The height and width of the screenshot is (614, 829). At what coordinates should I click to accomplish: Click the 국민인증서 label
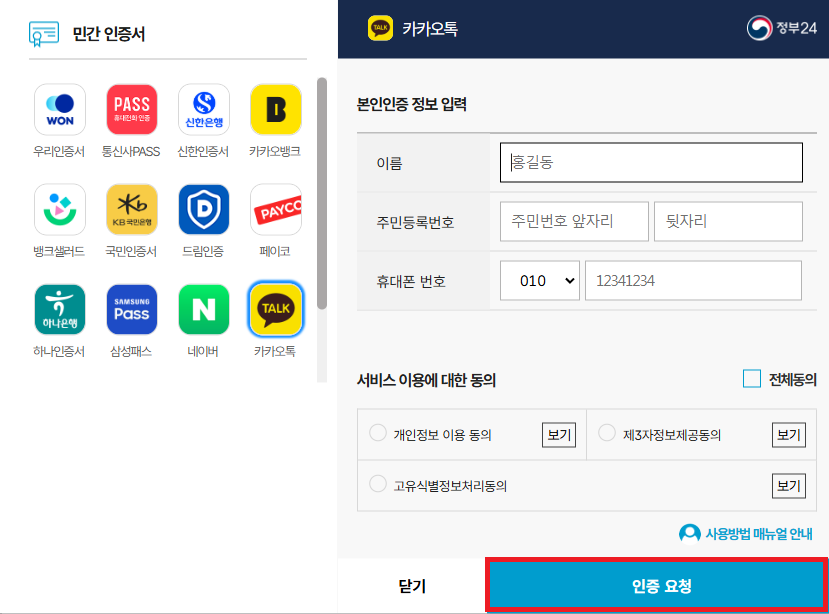[131, 251]
